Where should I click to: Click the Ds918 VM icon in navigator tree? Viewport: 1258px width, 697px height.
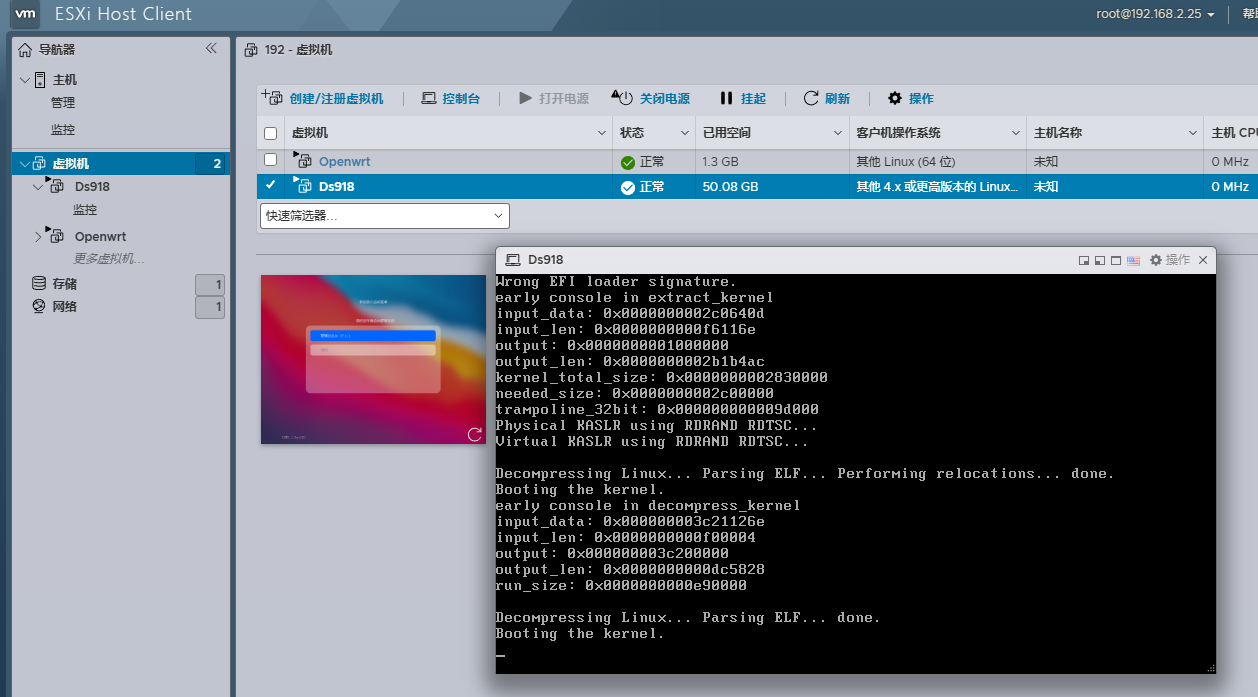click(57, 185)
